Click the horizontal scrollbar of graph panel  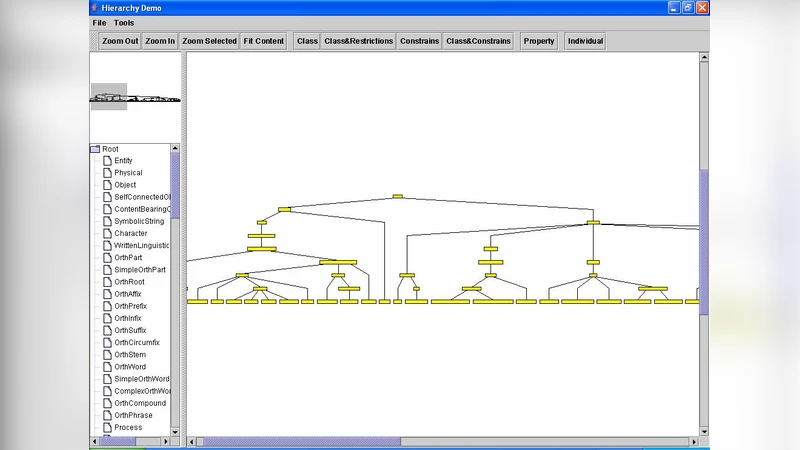(x=300, y=441)
